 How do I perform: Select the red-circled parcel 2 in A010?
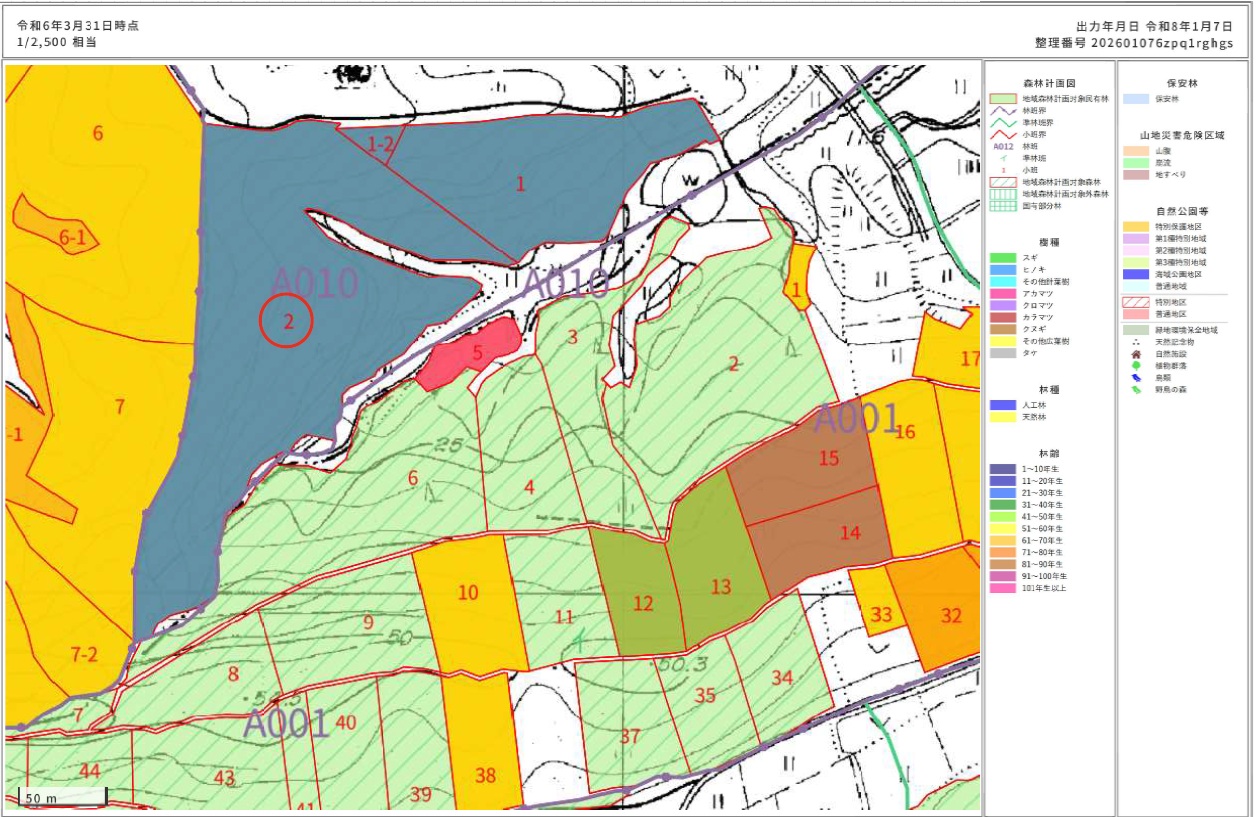[x=287, y=321]
